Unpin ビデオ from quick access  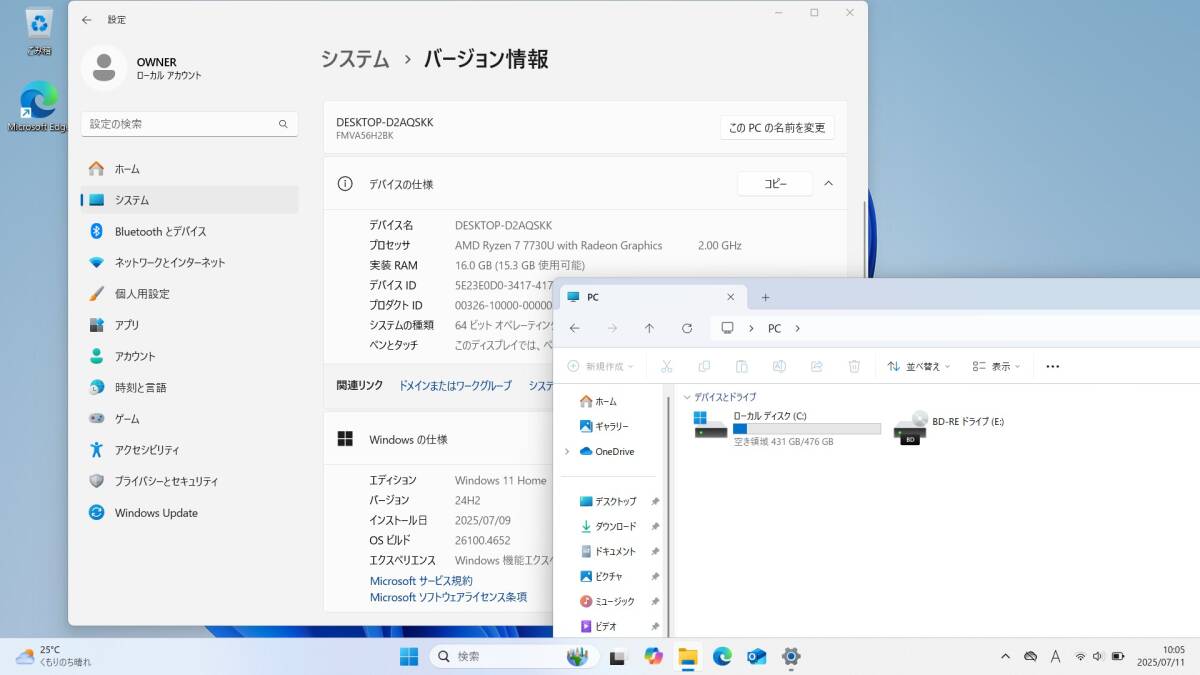coord(655,626)
